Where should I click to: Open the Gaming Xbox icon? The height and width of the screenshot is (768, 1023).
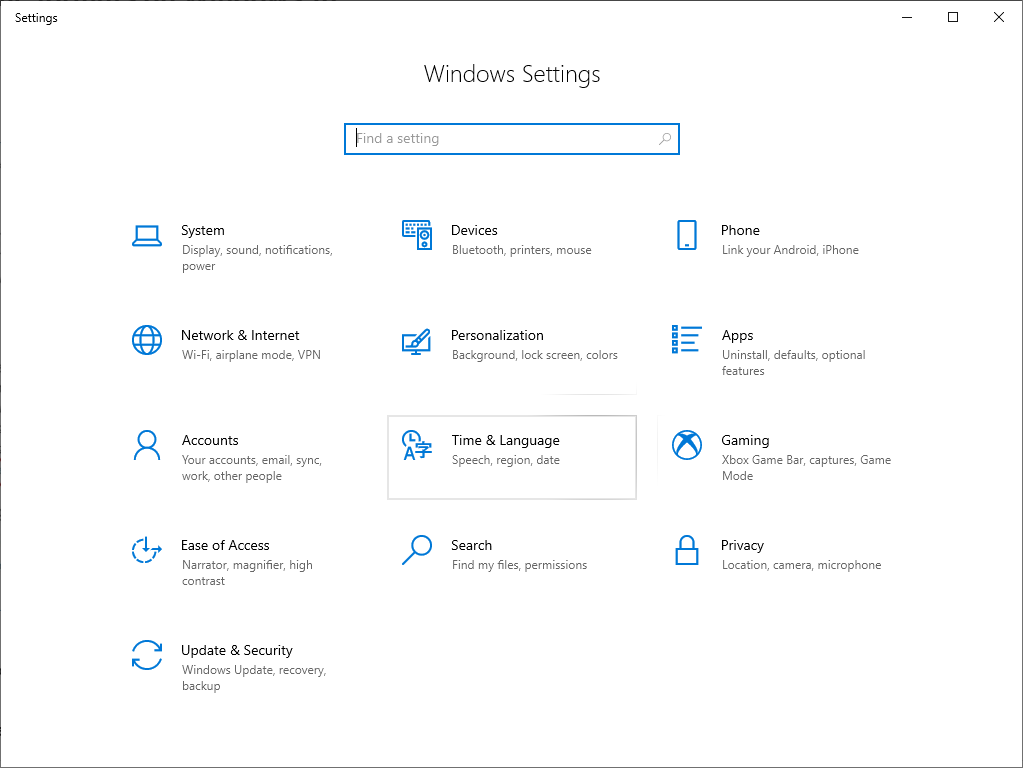click(x=687, y=445)
